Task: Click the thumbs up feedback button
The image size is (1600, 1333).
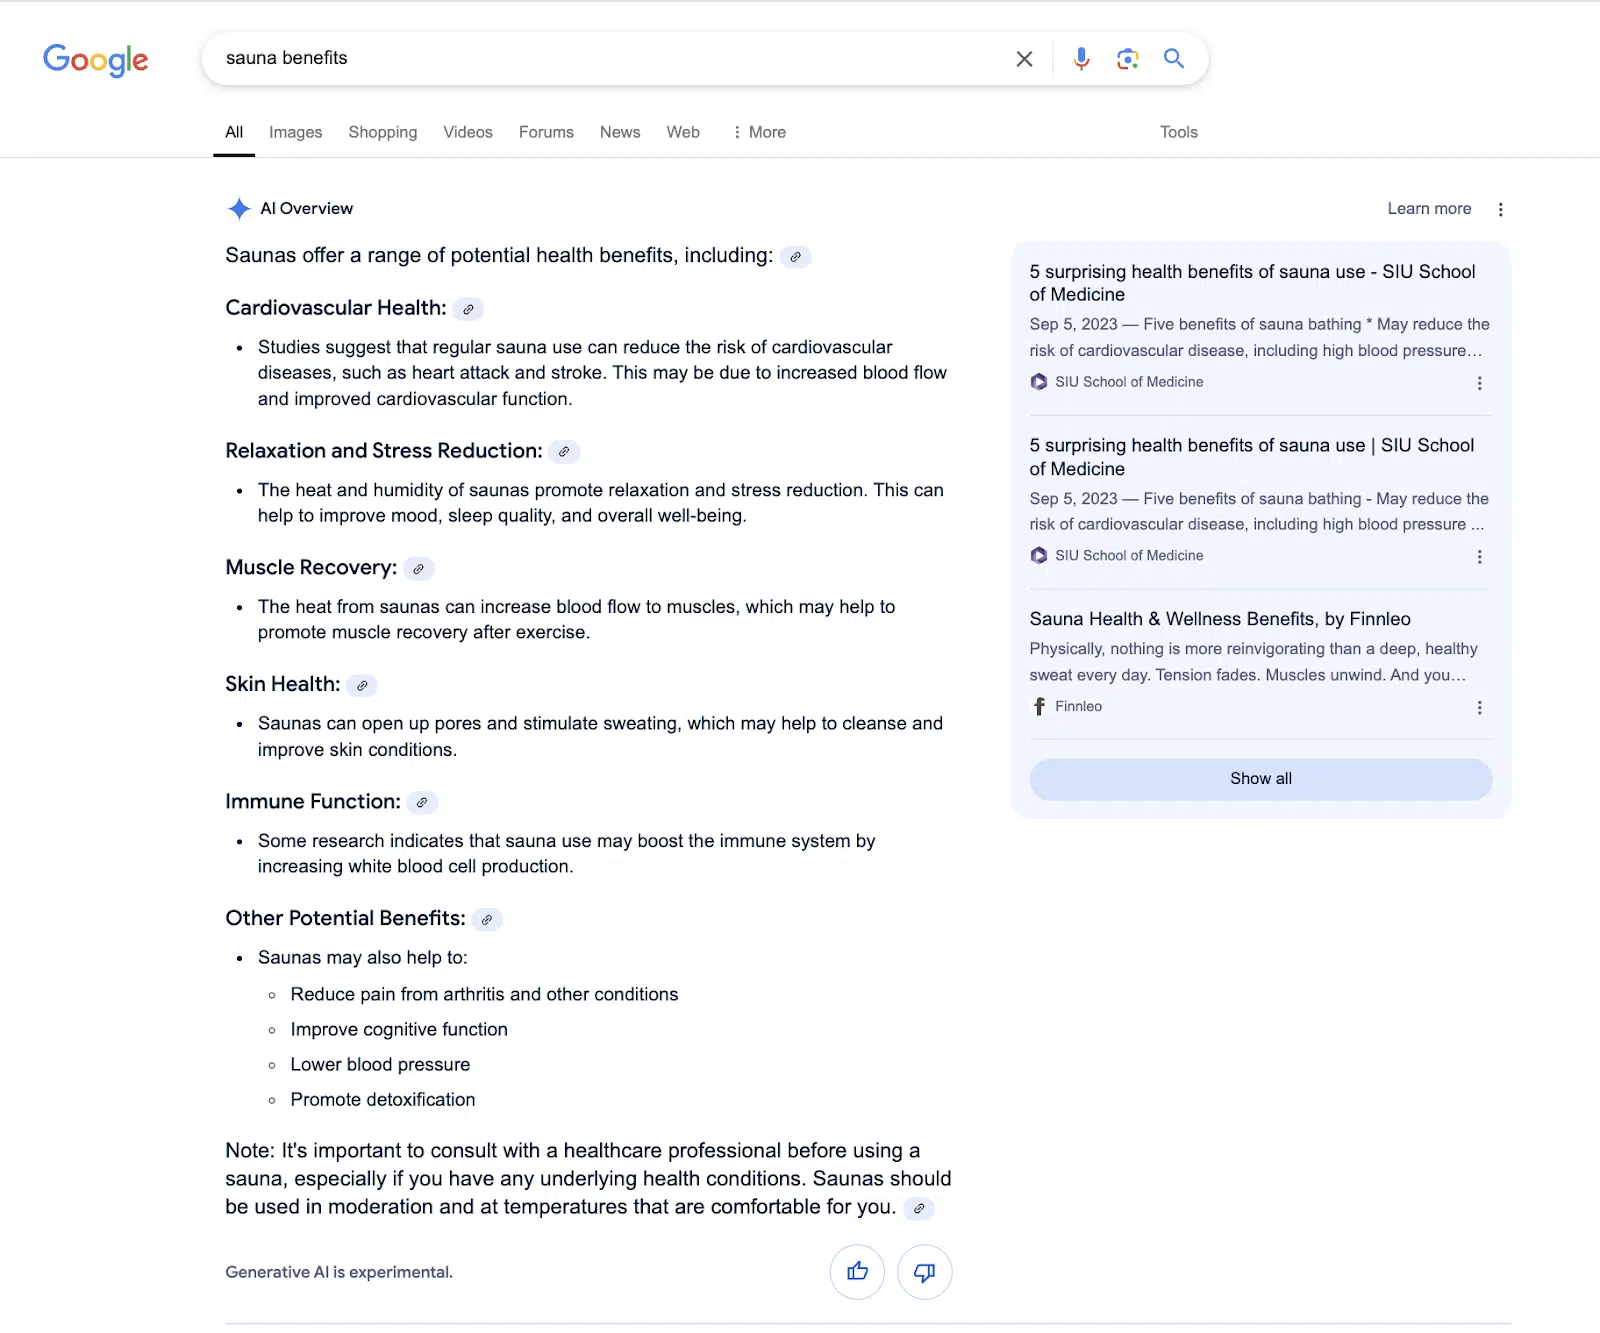Action: tap(857, 1272)
